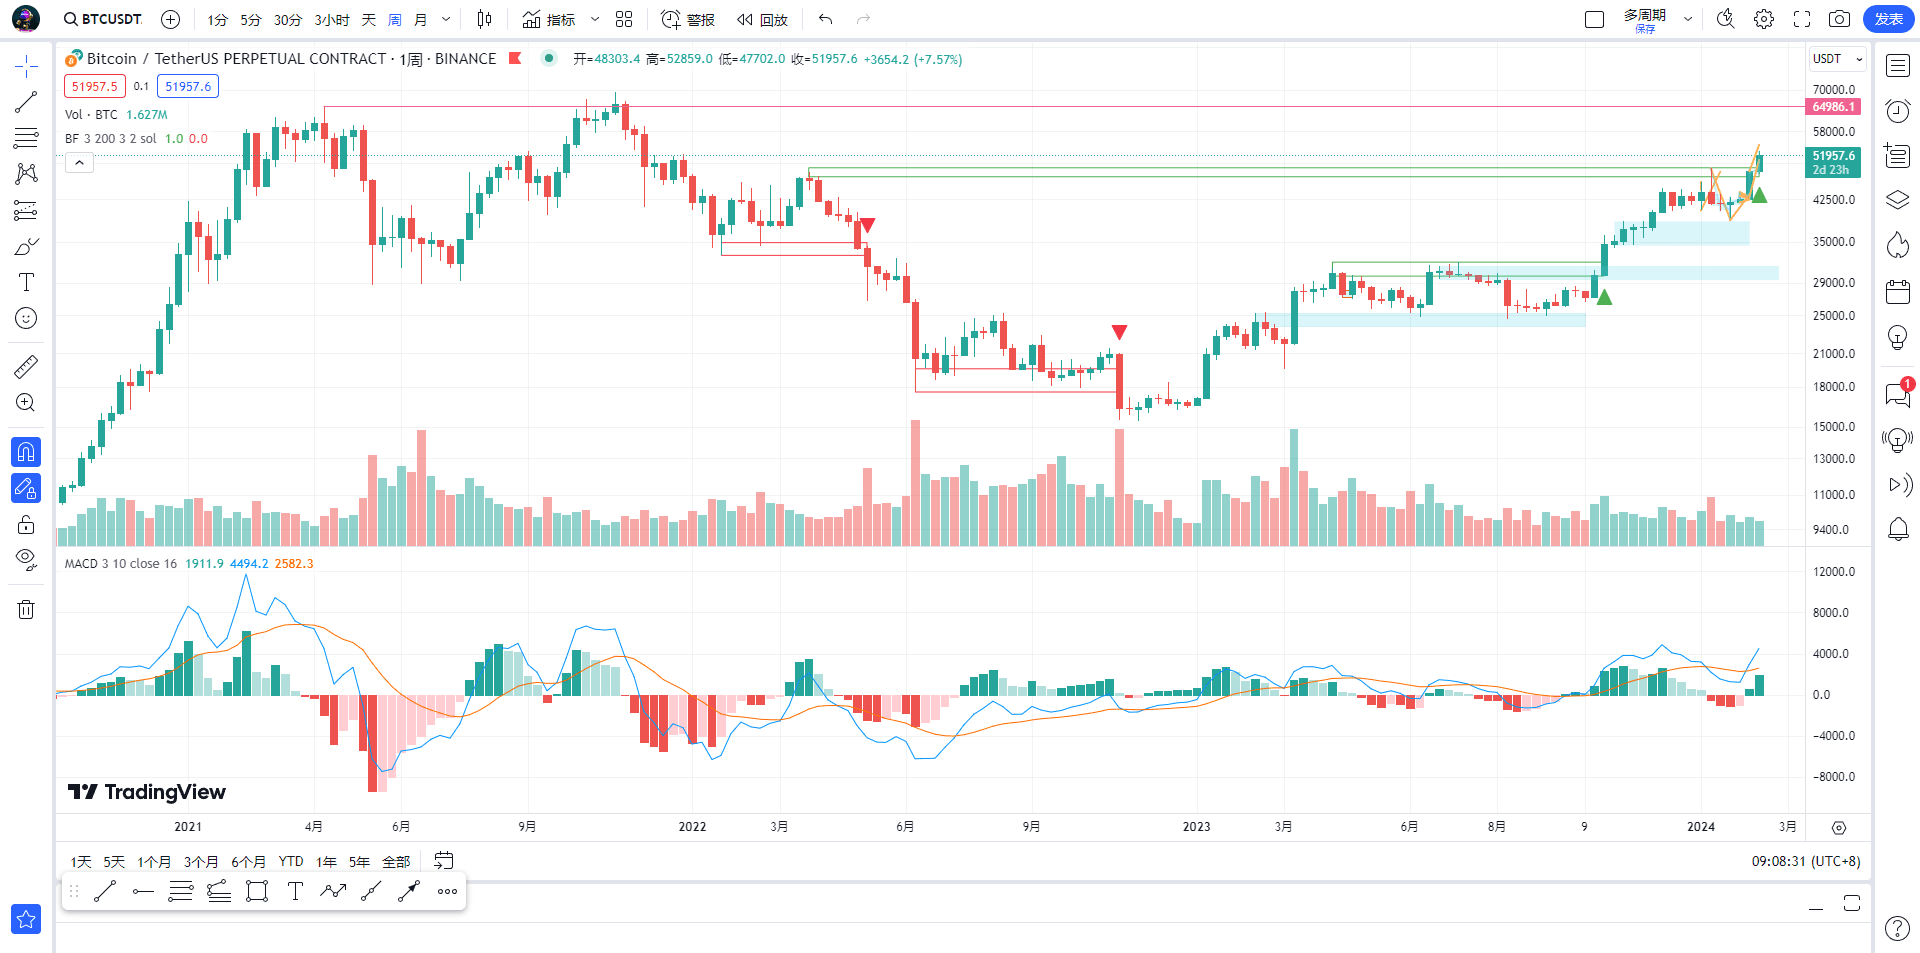Image resolution: width=1920 pixels, height=953 pixels.
Task: Set range to 3个月
Action: tap(201, 861)
